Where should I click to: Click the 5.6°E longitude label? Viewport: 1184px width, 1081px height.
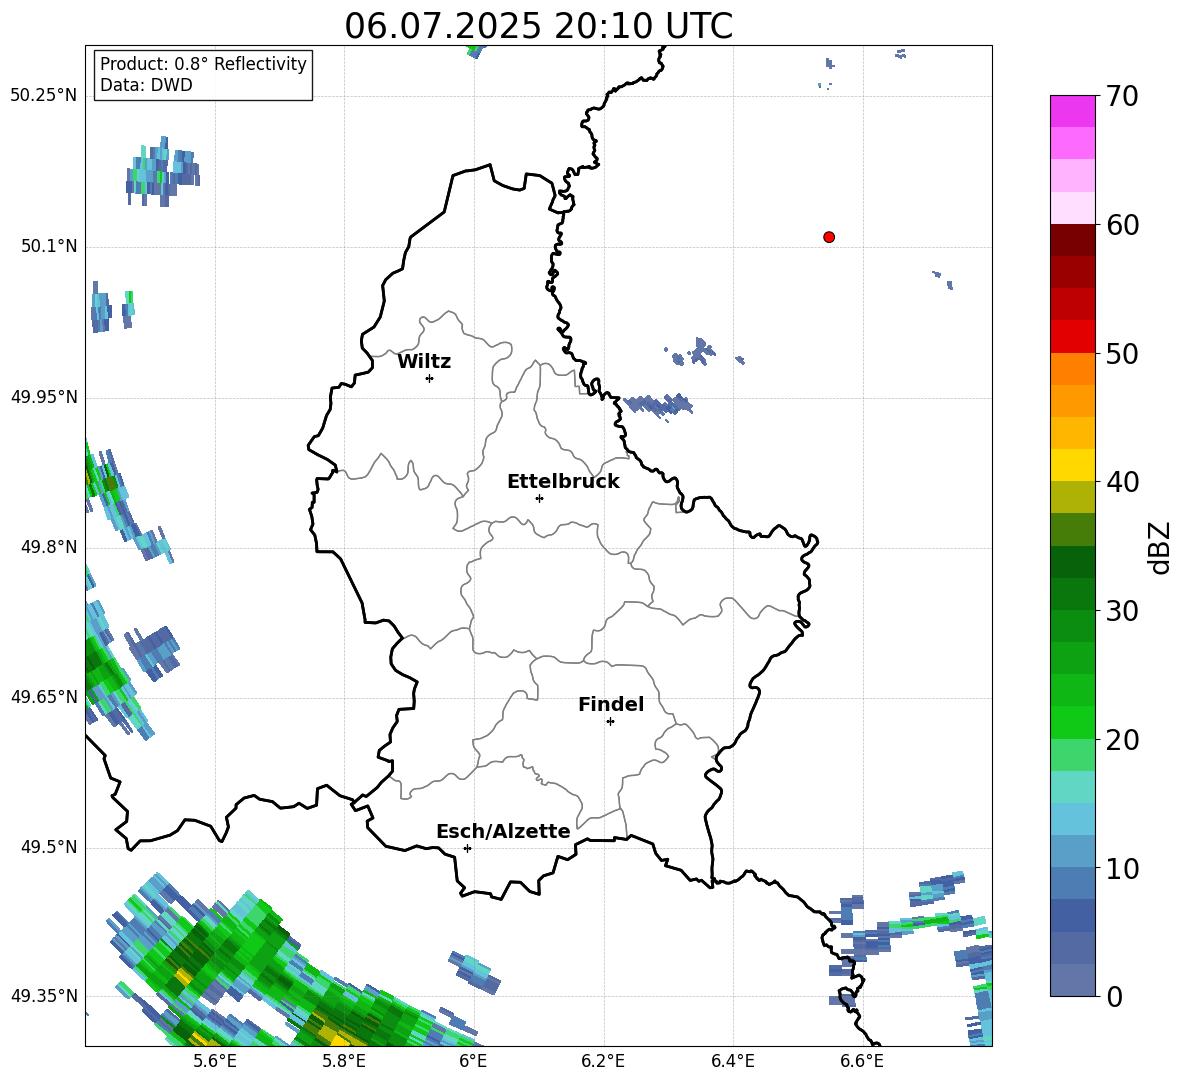coord(215,1061)
